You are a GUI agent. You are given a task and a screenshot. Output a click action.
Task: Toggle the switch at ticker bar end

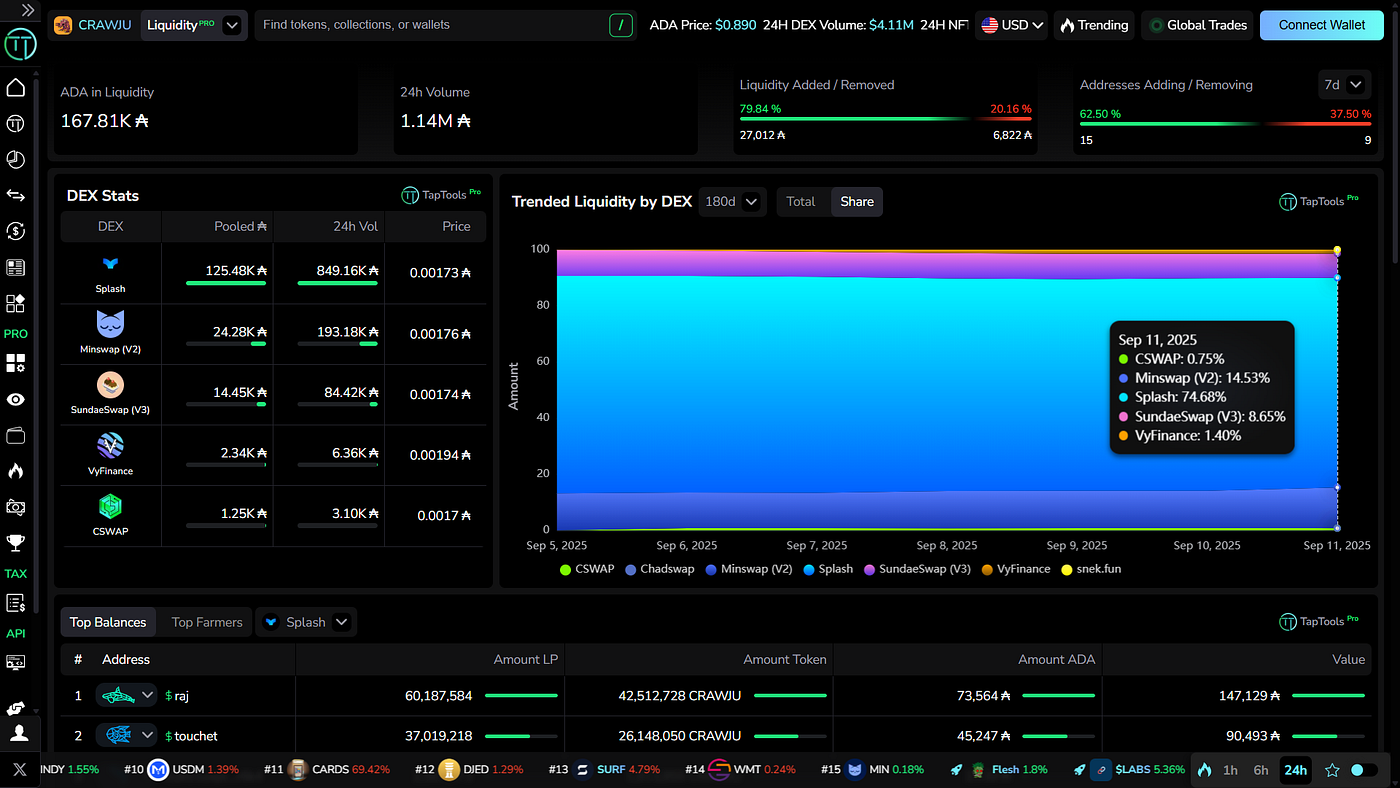[x=1364, y=770]
